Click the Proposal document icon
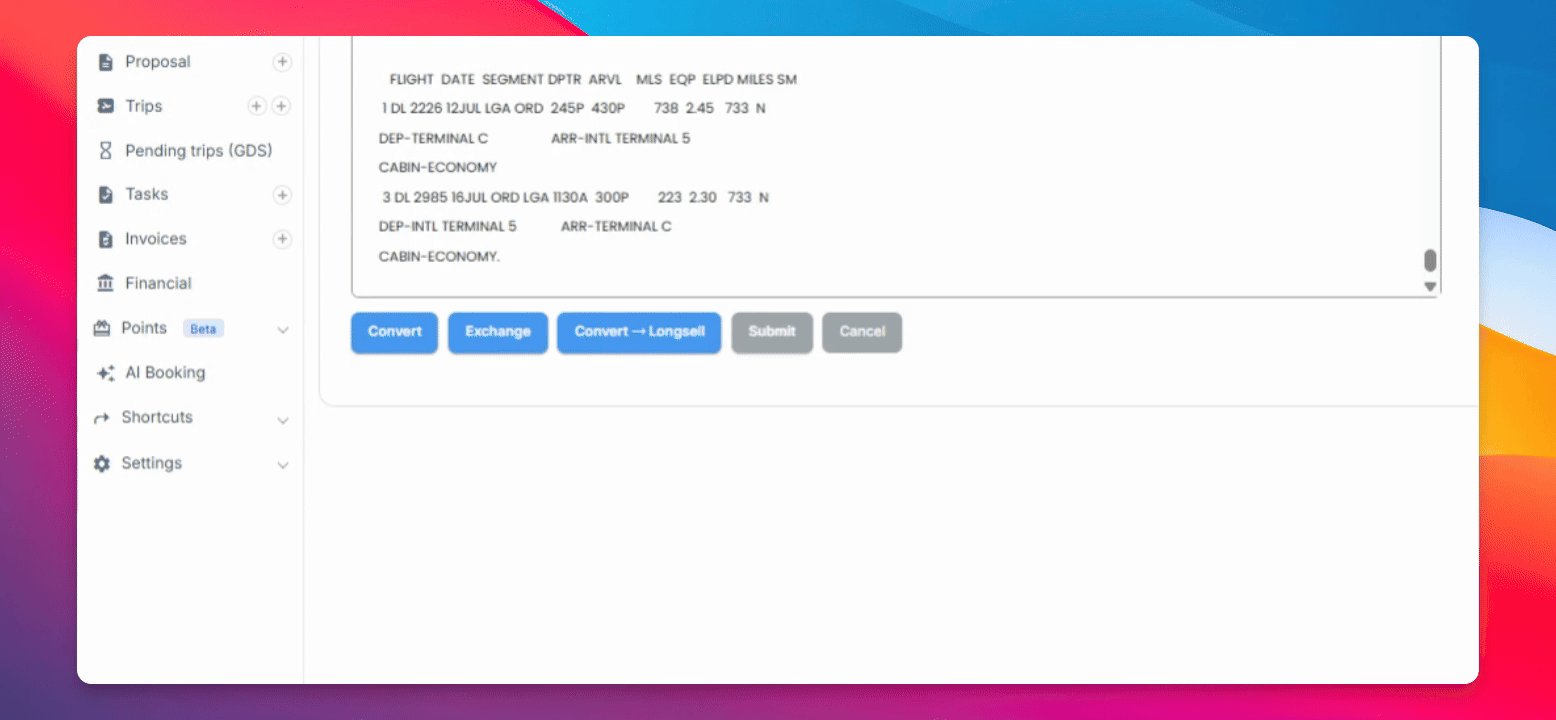The image size is (1556, 720). pyautogui.click(x=105, y=62)
